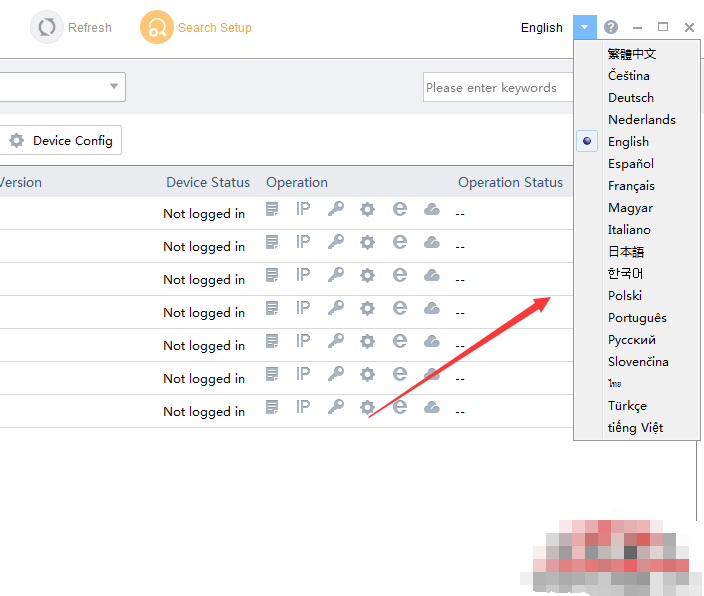Click the Operation column header
The height and width of the screenshot is (596, 704).
[x=297, y=182]
